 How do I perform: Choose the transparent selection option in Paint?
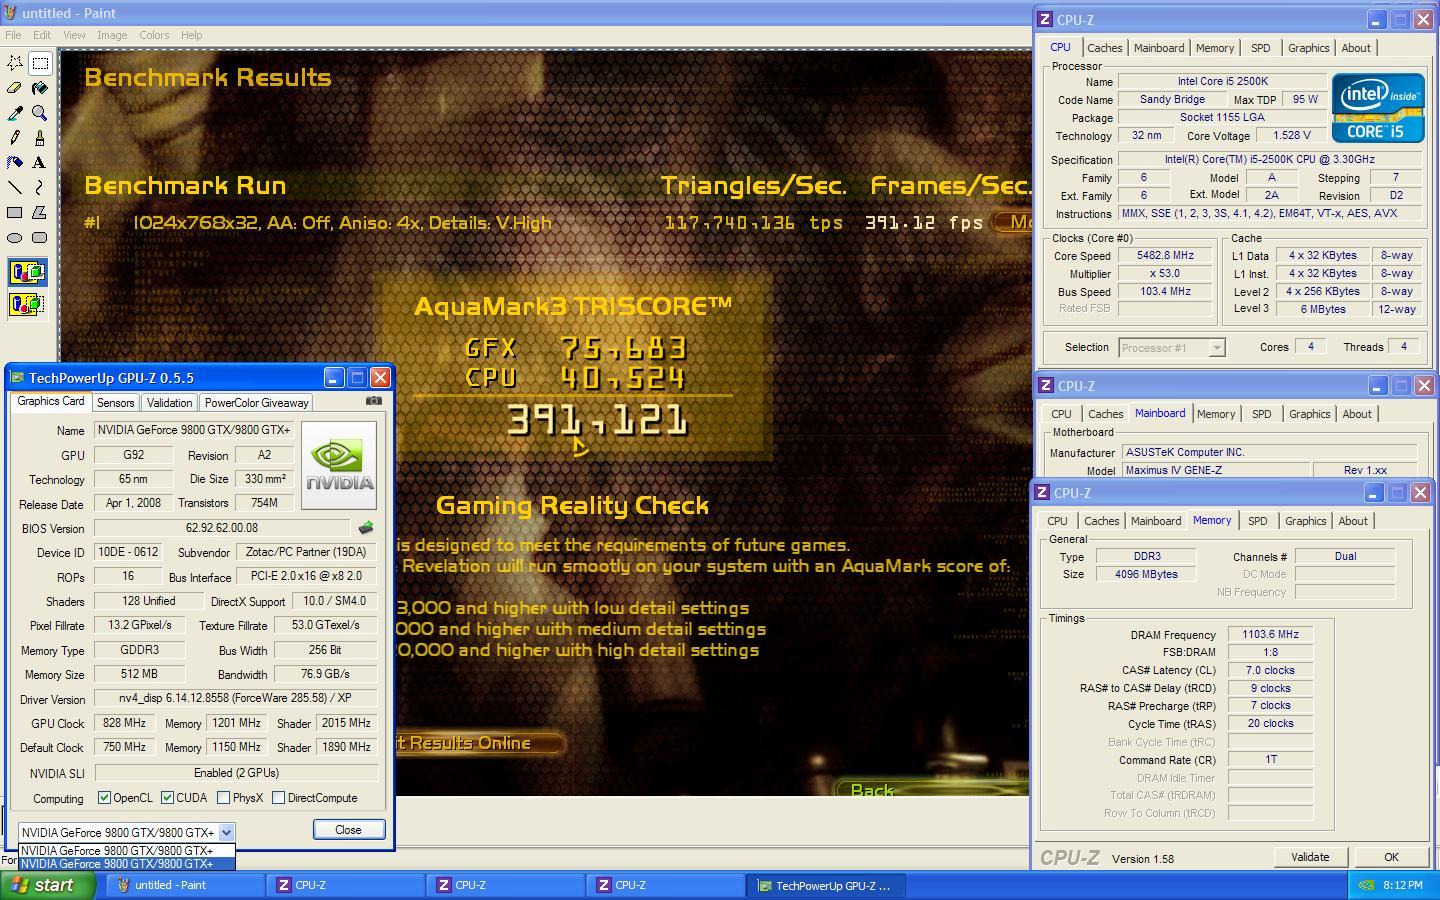click(27, 304)
